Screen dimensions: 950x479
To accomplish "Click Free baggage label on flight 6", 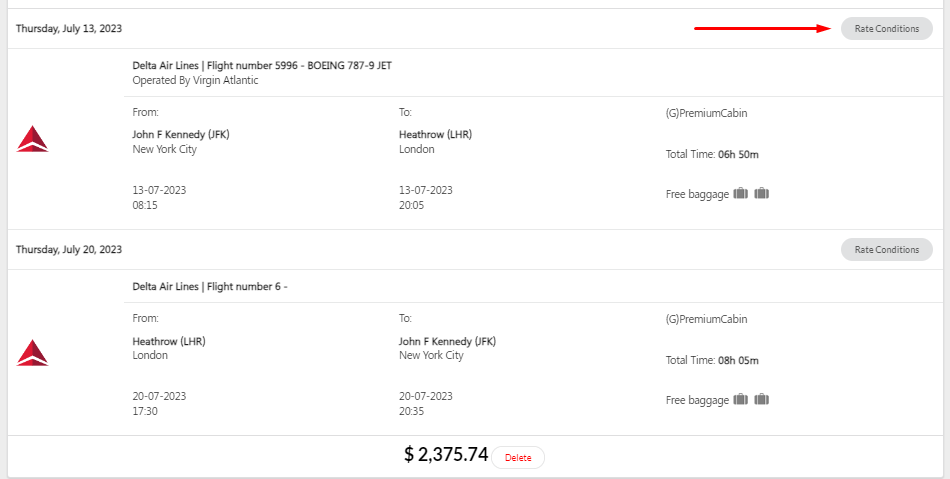I will pos(697,400).
